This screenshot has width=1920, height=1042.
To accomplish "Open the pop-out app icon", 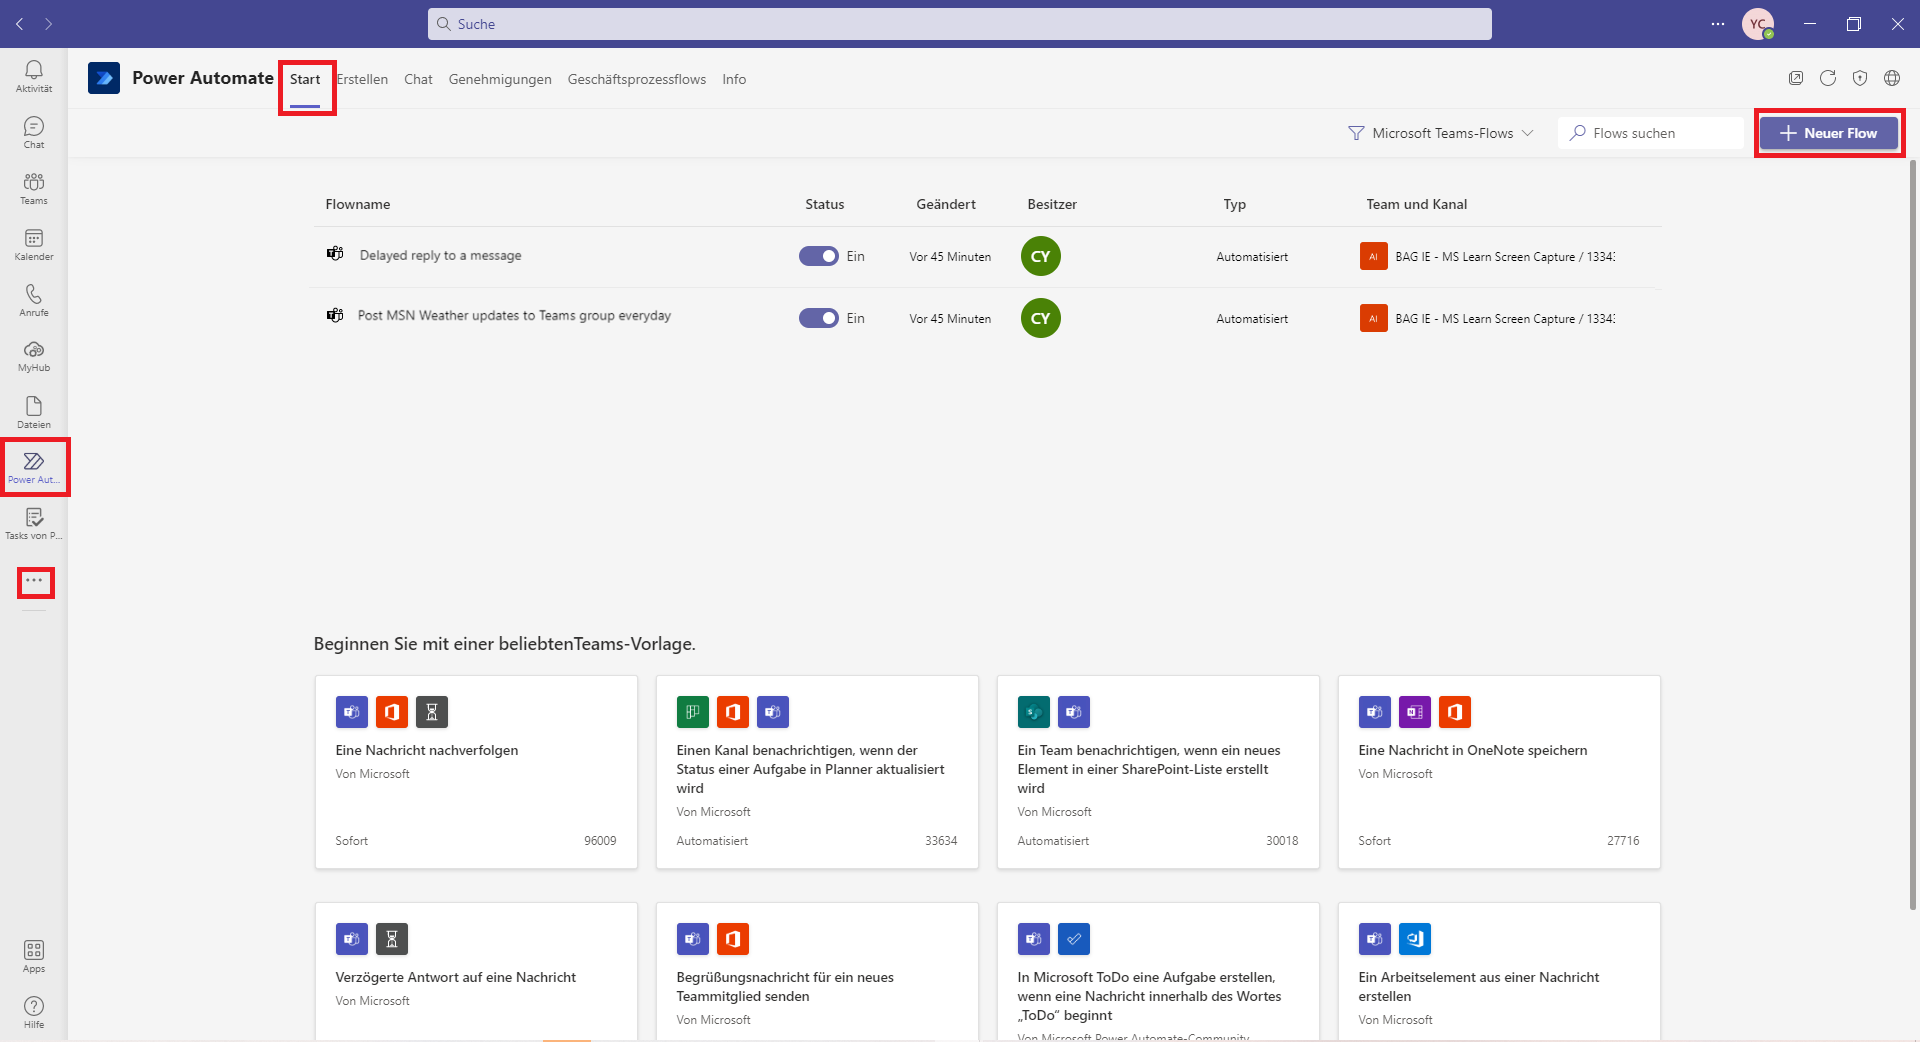I will pos(1796,78).
